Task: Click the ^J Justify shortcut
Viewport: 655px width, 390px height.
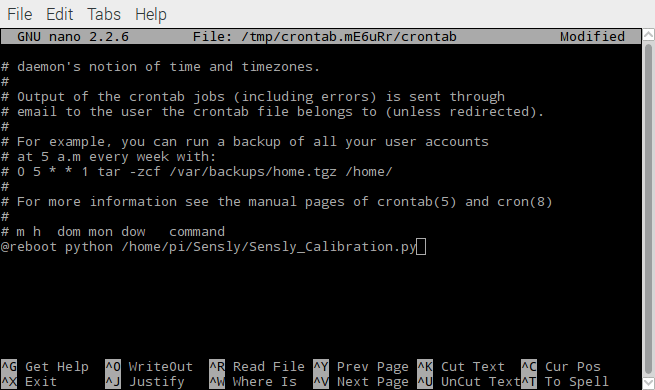Action: (145, 382)
